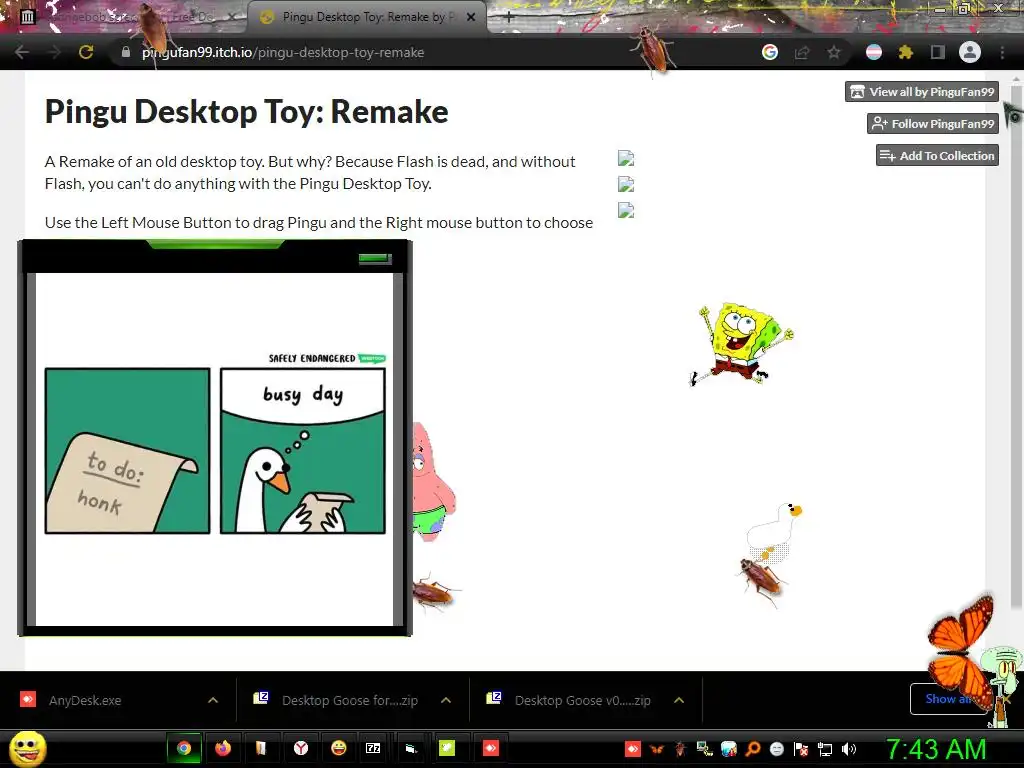Viewport: 1024px width, 768px height.
Task: Close the Pingu Desktop Toy tab
Action: [471, 17]
